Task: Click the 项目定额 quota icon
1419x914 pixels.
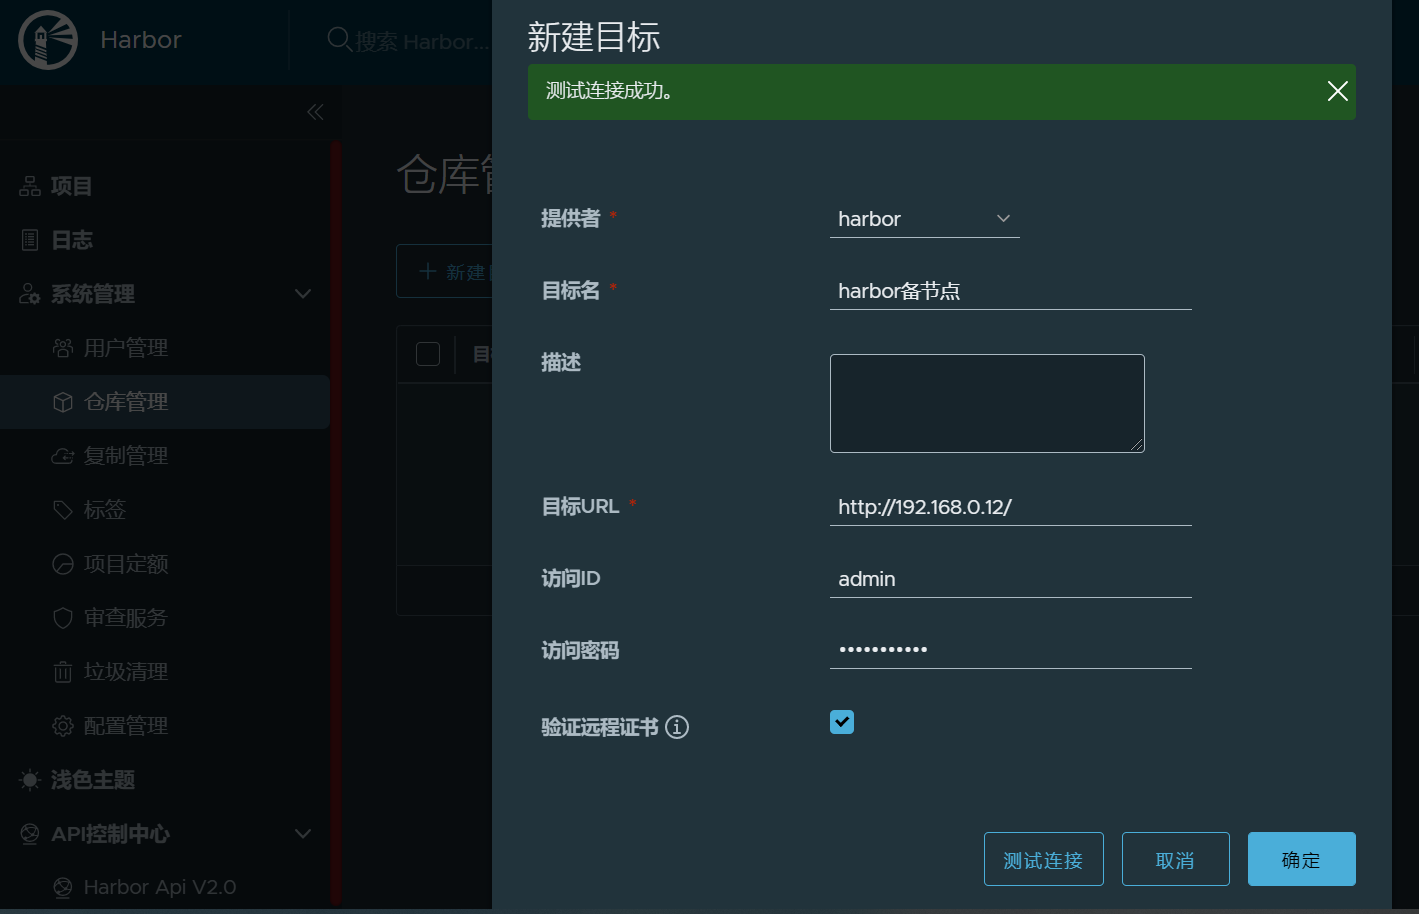Action: point(63,564)
